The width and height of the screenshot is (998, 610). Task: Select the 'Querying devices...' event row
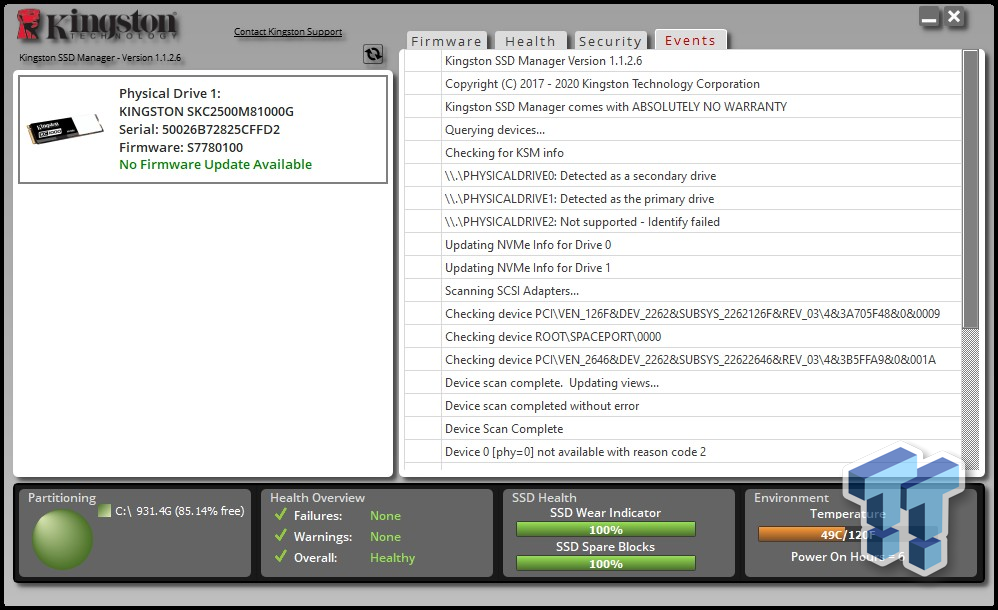(683, 129)
